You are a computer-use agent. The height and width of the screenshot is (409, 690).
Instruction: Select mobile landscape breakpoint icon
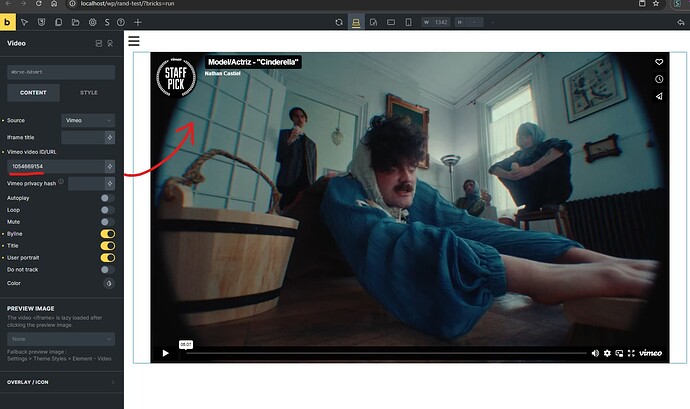391,22
